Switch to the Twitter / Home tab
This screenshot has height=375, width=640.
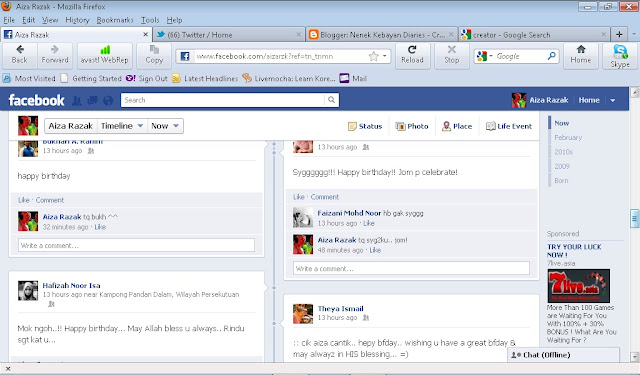(229, 35)
